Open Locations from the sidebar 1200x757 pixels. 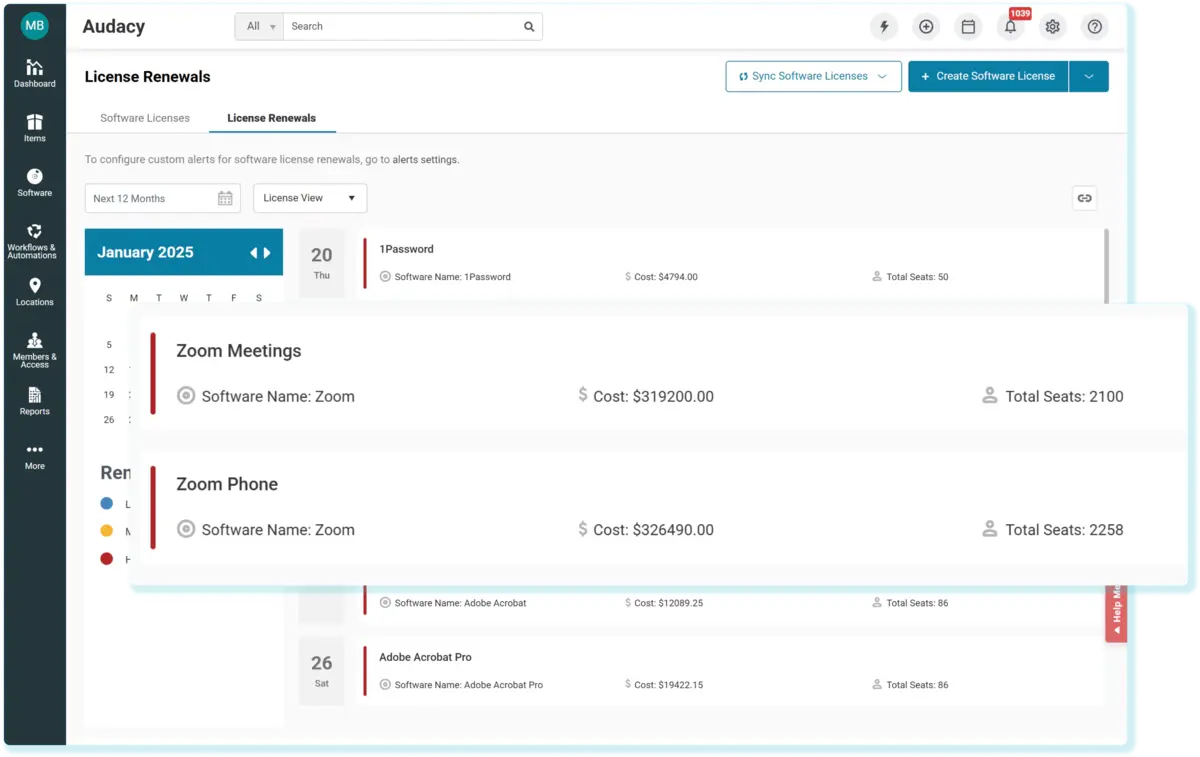[34, 291]
